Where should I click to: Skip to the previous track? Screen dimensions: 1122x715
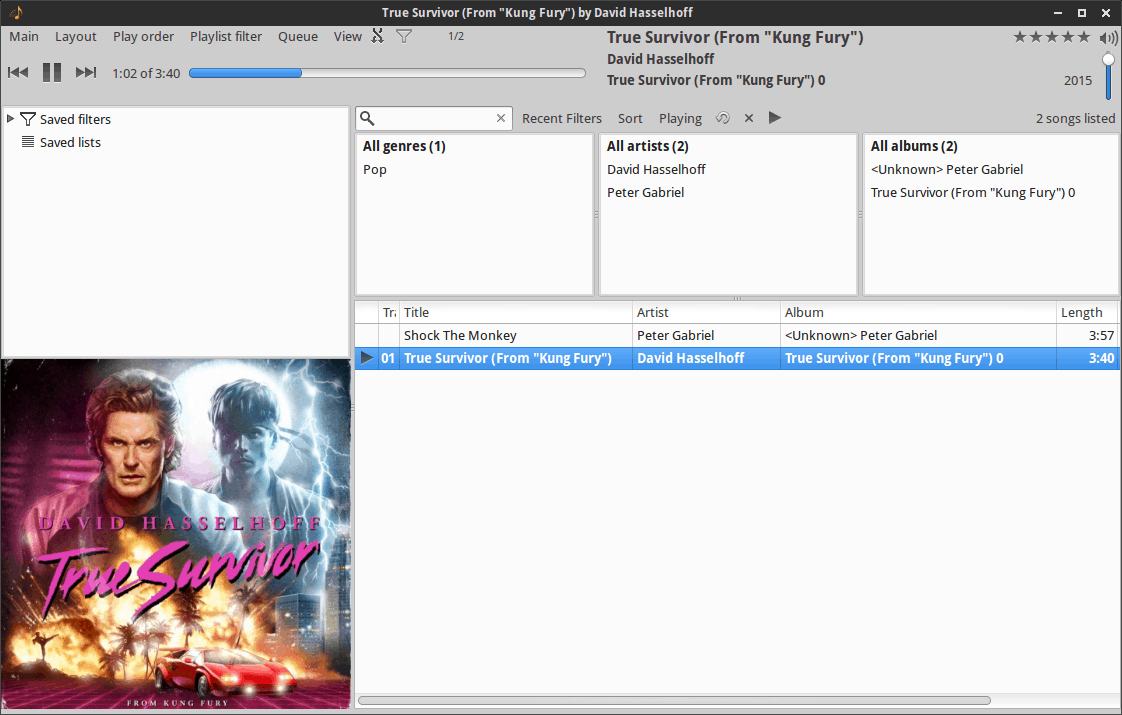point(18,72)
